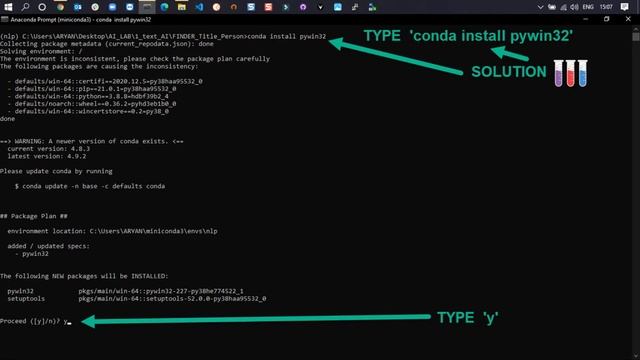
Task: Click the wheel==0.36.2 package line
Action: 92,104
